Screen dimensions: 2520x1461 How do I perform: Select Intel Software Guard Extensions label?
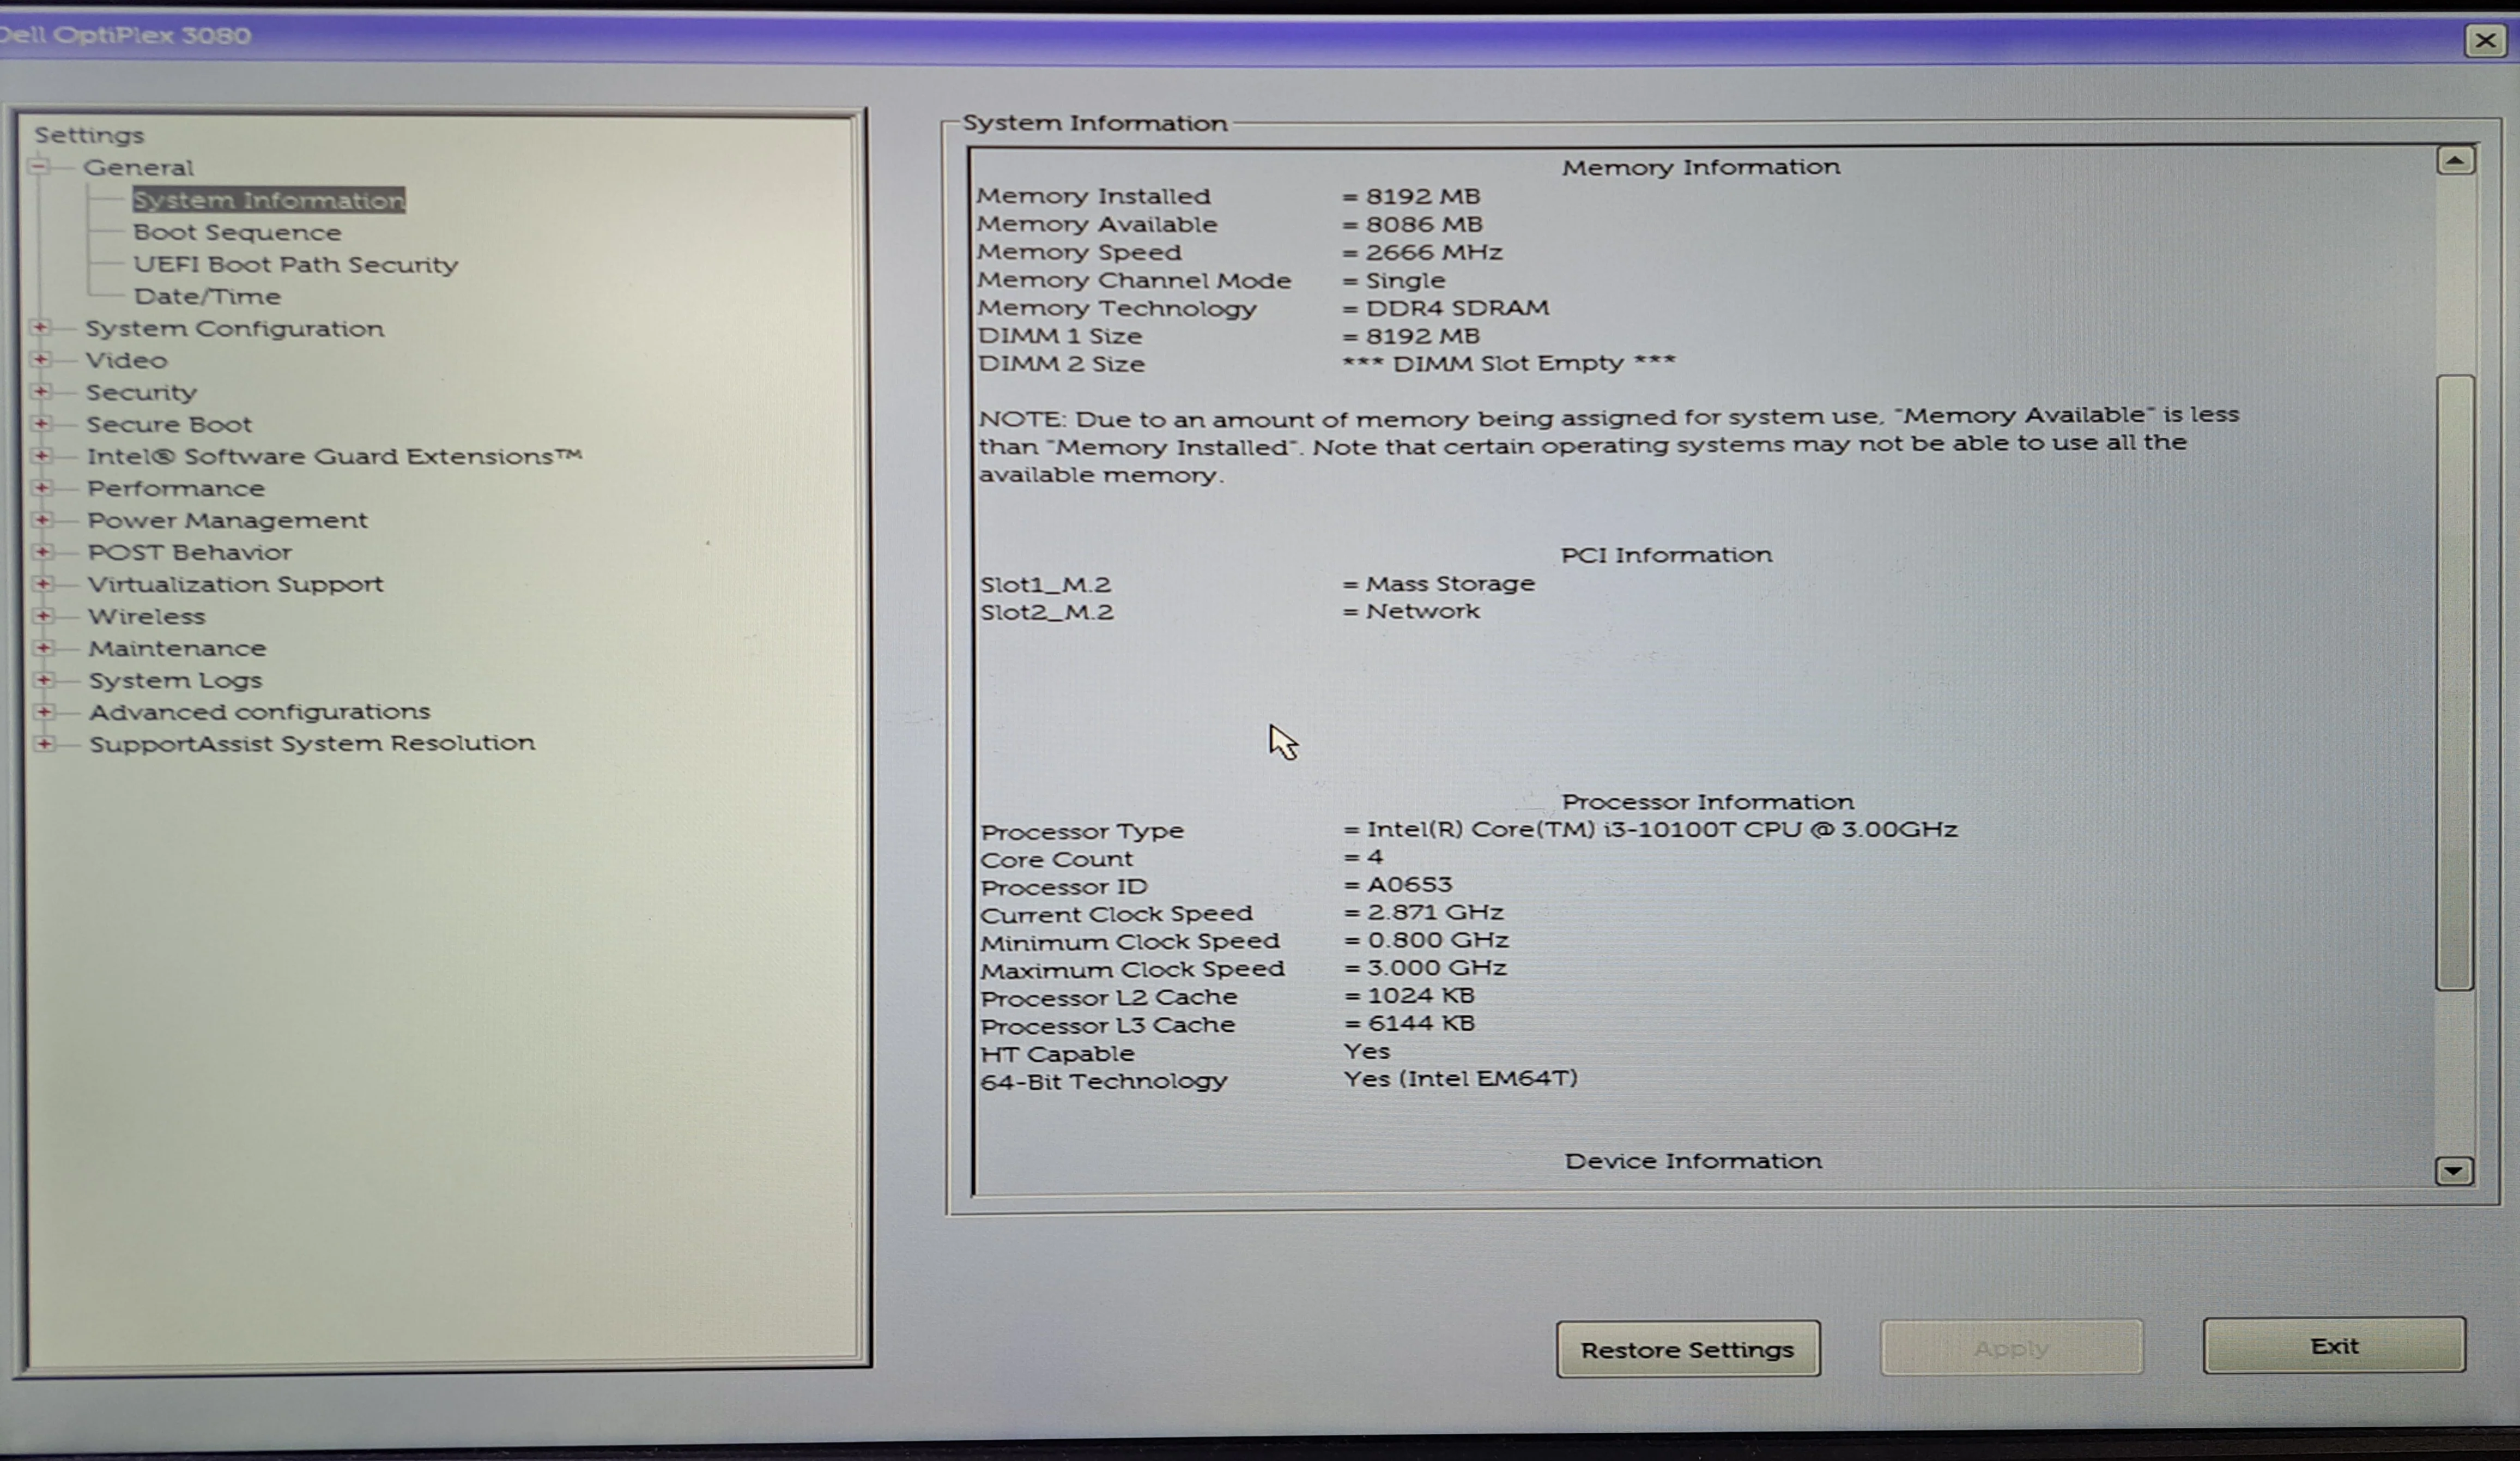pos(334,456)
